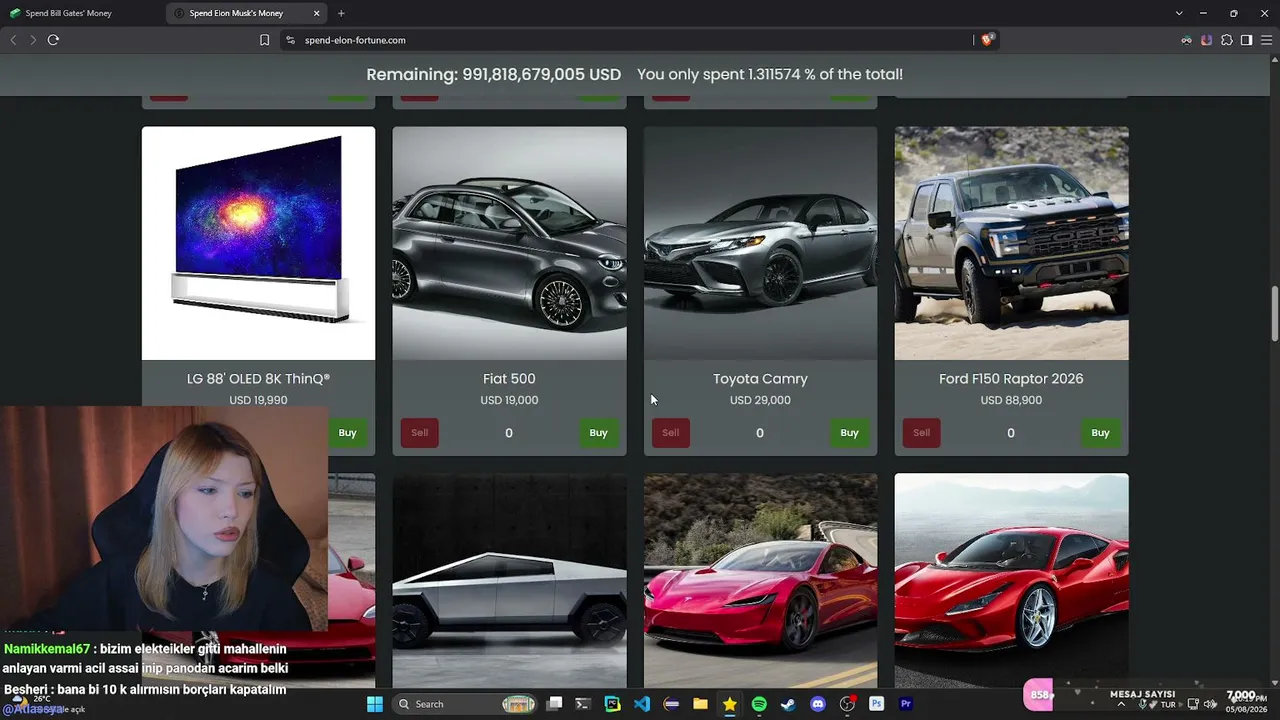
Task: Open Premiere Pro from the taskbar
Action: (x=906, y=704)
